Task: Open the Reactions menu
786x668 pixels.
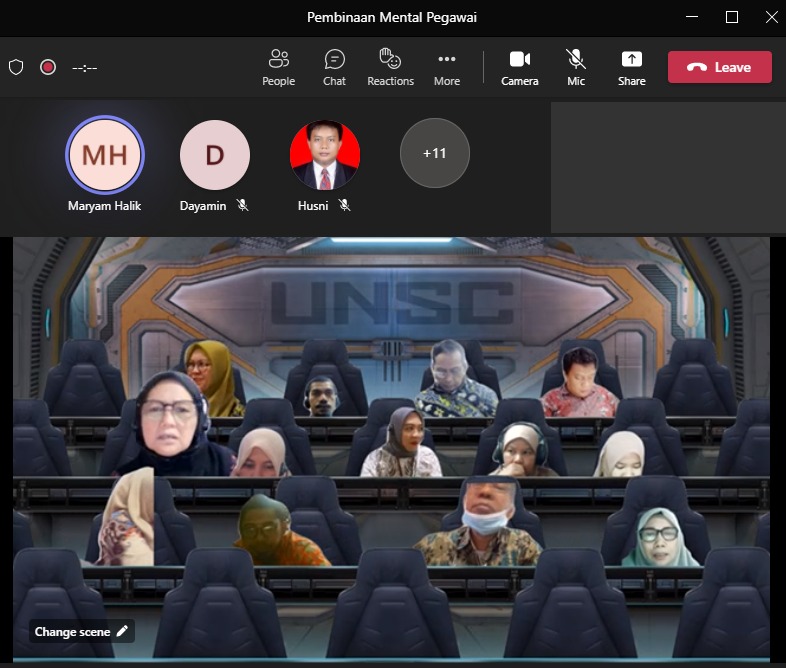Action: coord(390,67)
